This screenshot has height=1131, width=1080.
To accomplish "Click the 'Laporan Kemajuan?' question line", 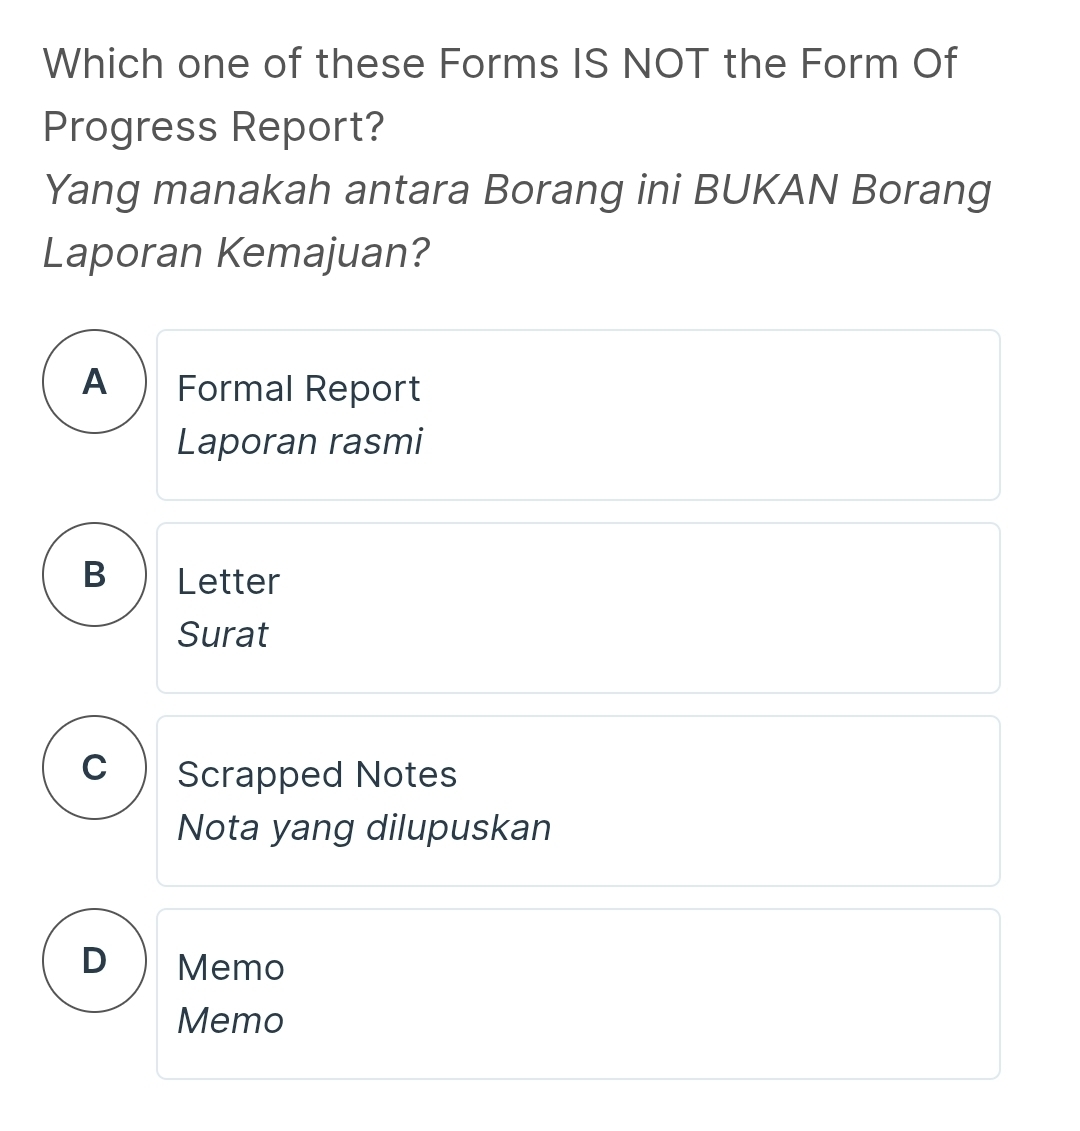I will click(236, 253).
